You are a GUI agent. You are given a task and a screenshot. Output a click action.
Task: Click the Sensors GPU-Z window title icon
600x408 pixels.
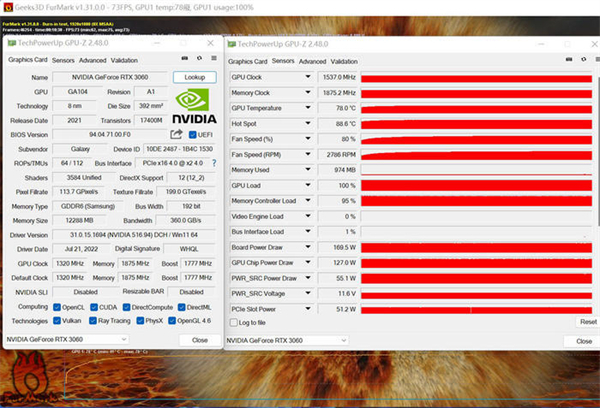coord(232,44)
